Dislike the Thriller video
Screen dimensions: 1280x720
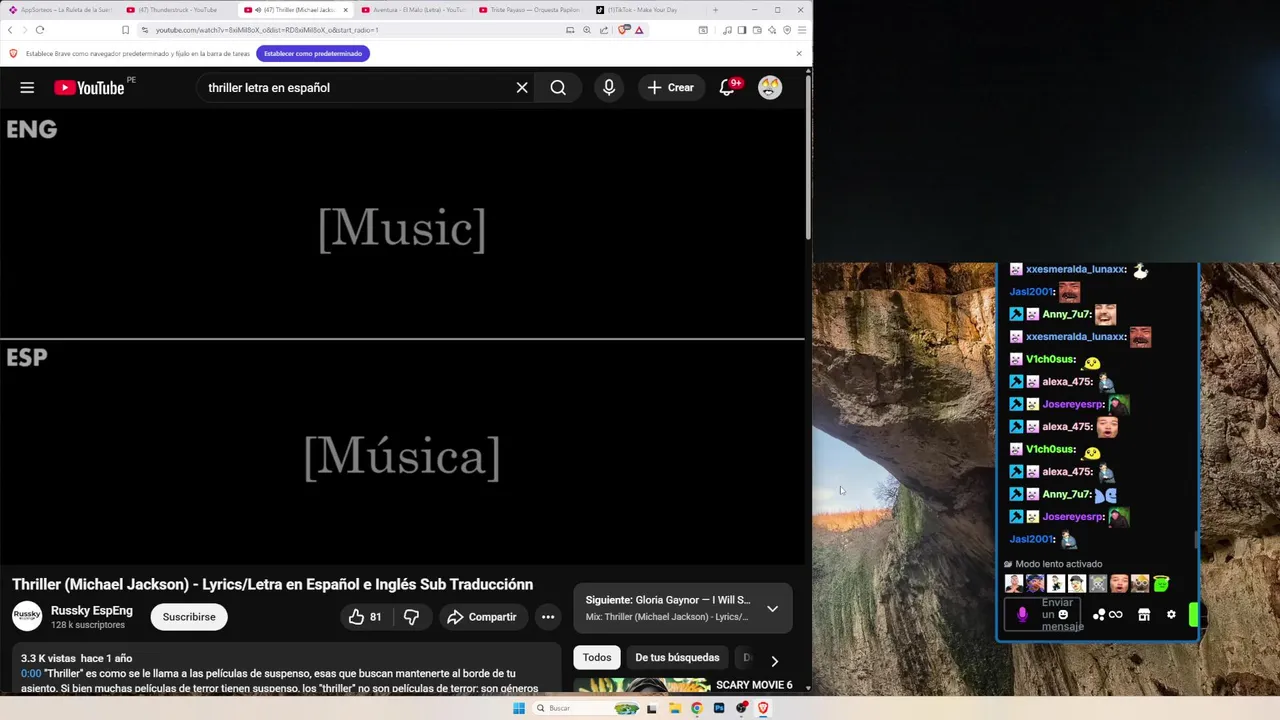[x=411, y=617]
